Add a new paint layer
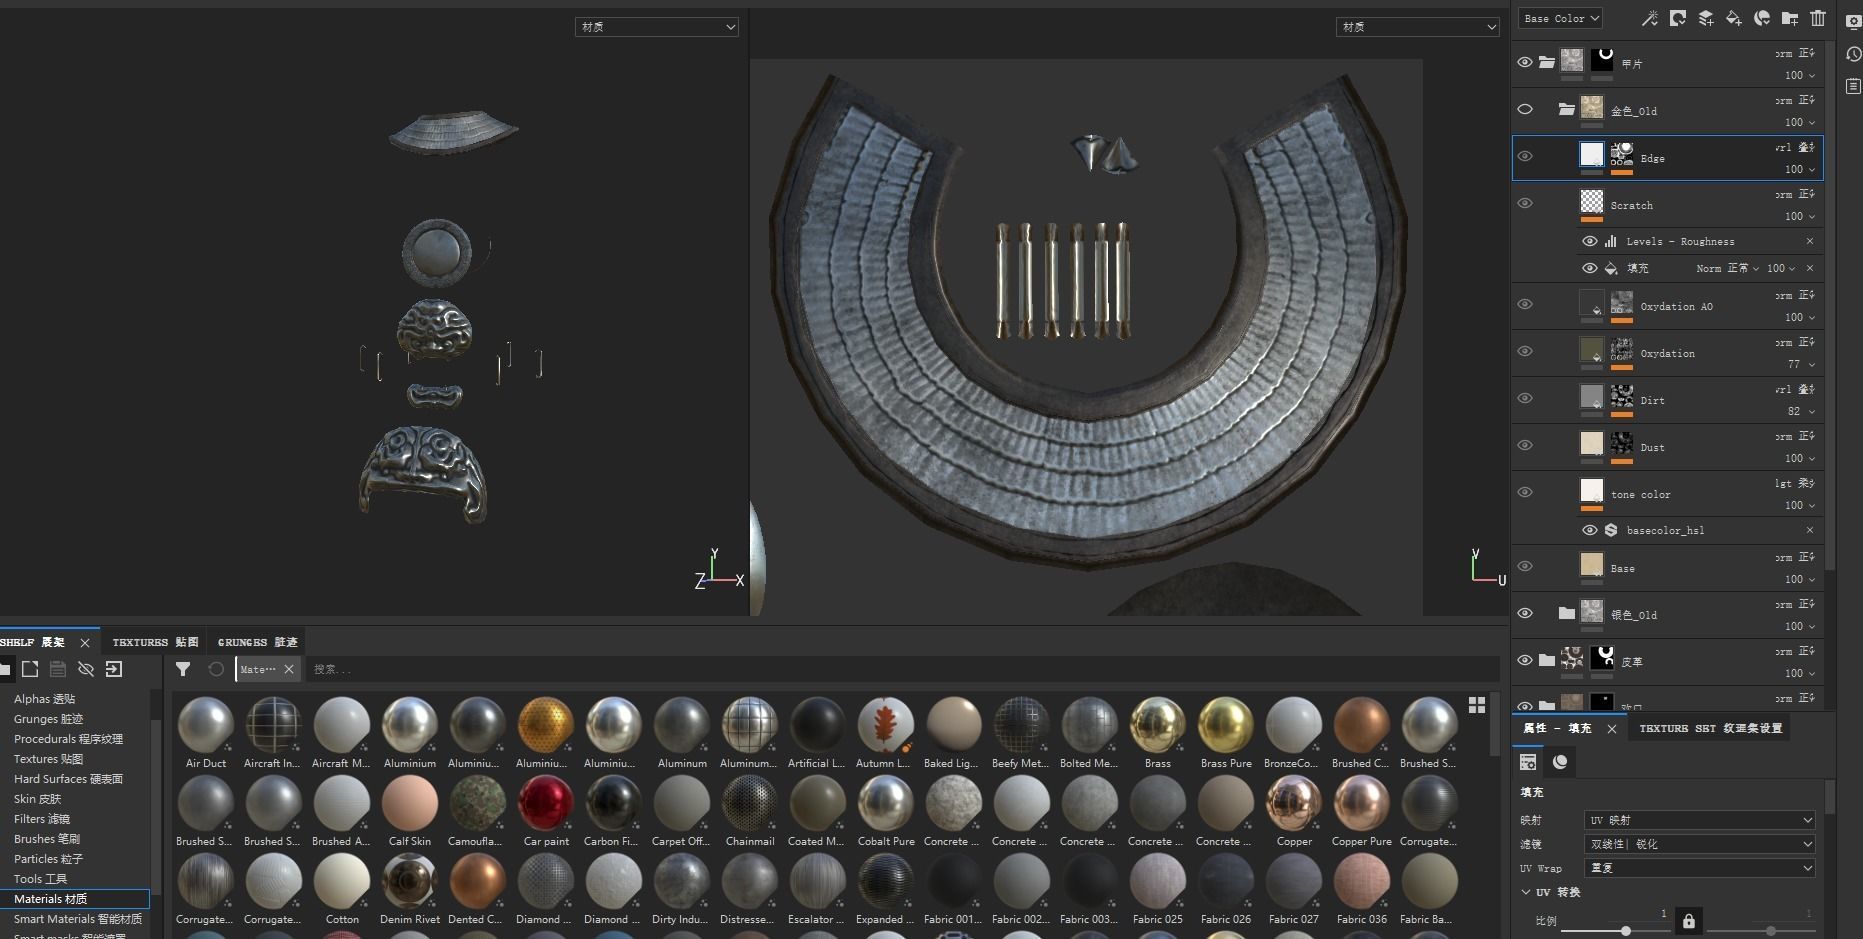Image resolution: width=1863 pixels, height=939 pixels. [x=1706, y=18]
